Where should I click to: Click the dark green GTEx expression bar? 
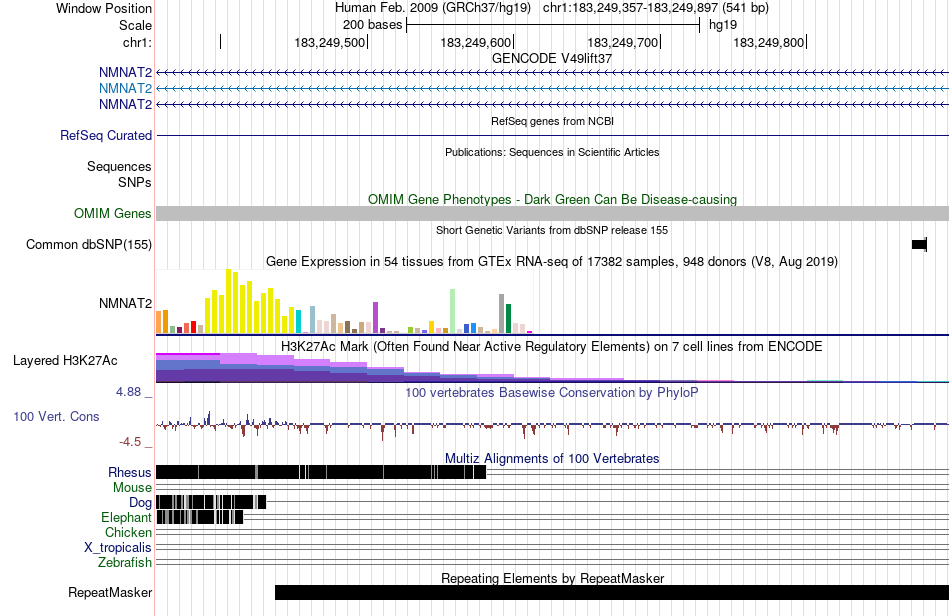click(x=509, y=319)
